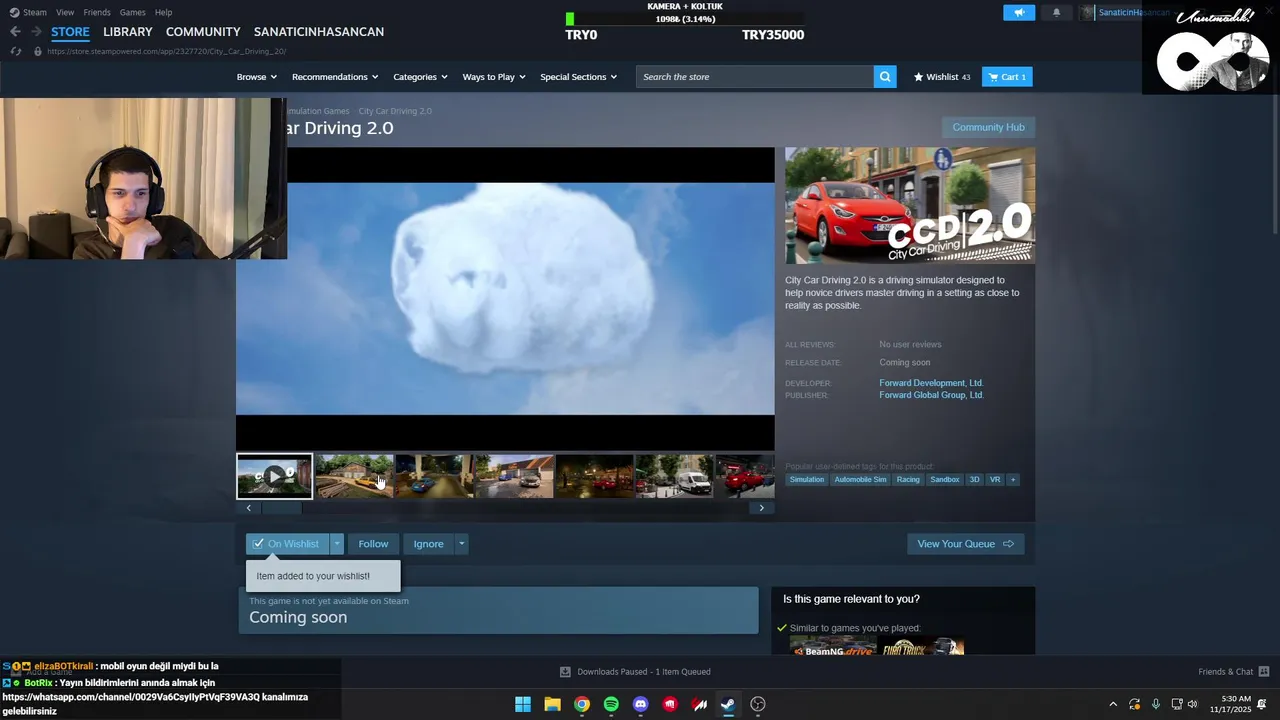Click in the Search the store field
Screen dimensions: 1280x720
point(755,77)
